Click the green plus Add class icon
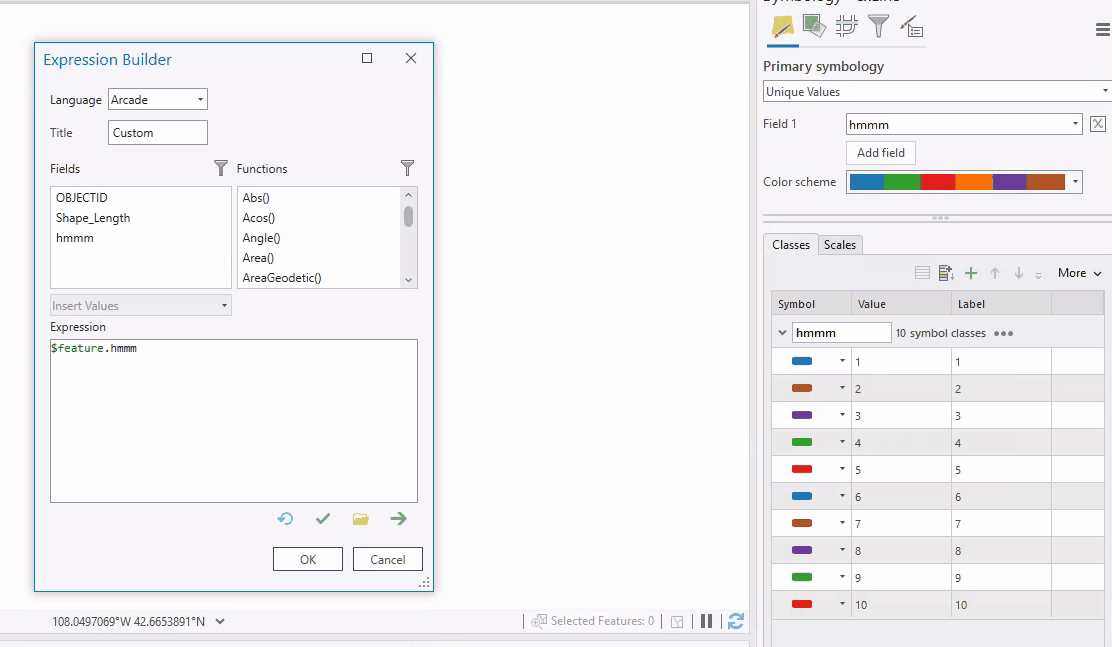This screenshot has width=1112, height=647. point(971,273)
